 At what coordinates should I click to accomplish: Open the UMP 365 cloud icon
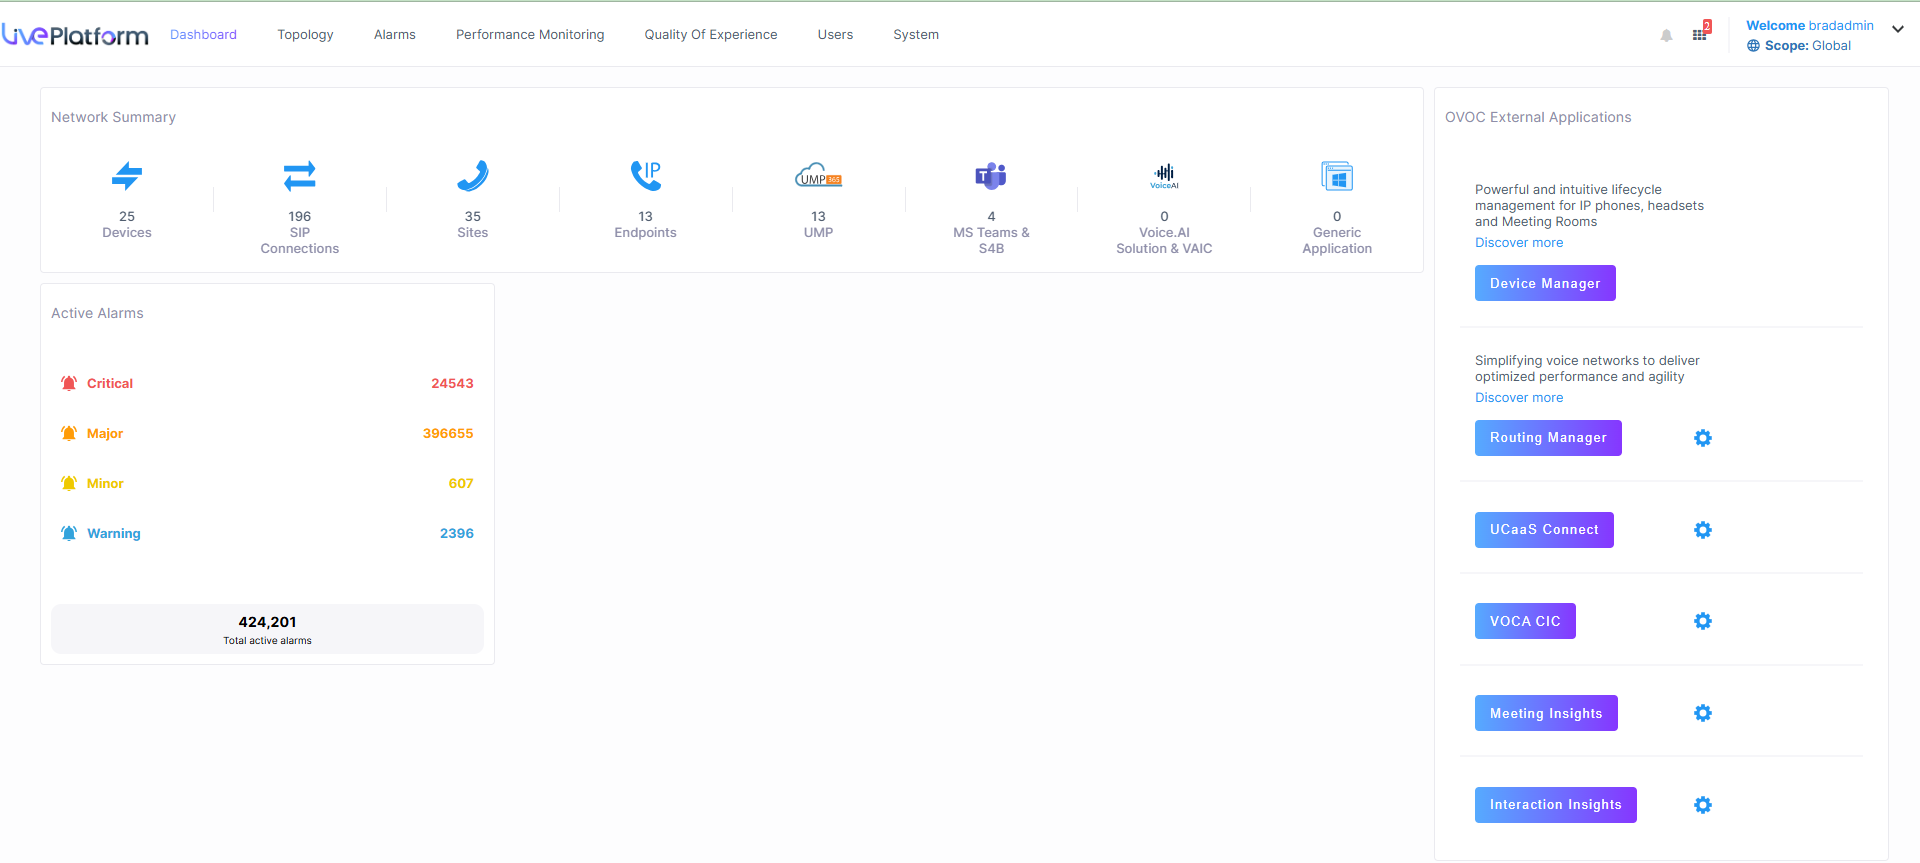tap(818, 177)
